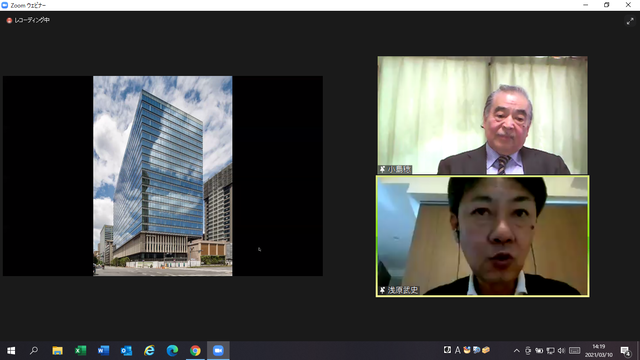
Task: Select the upper participant video tile
Action: (x=482, y=115)
